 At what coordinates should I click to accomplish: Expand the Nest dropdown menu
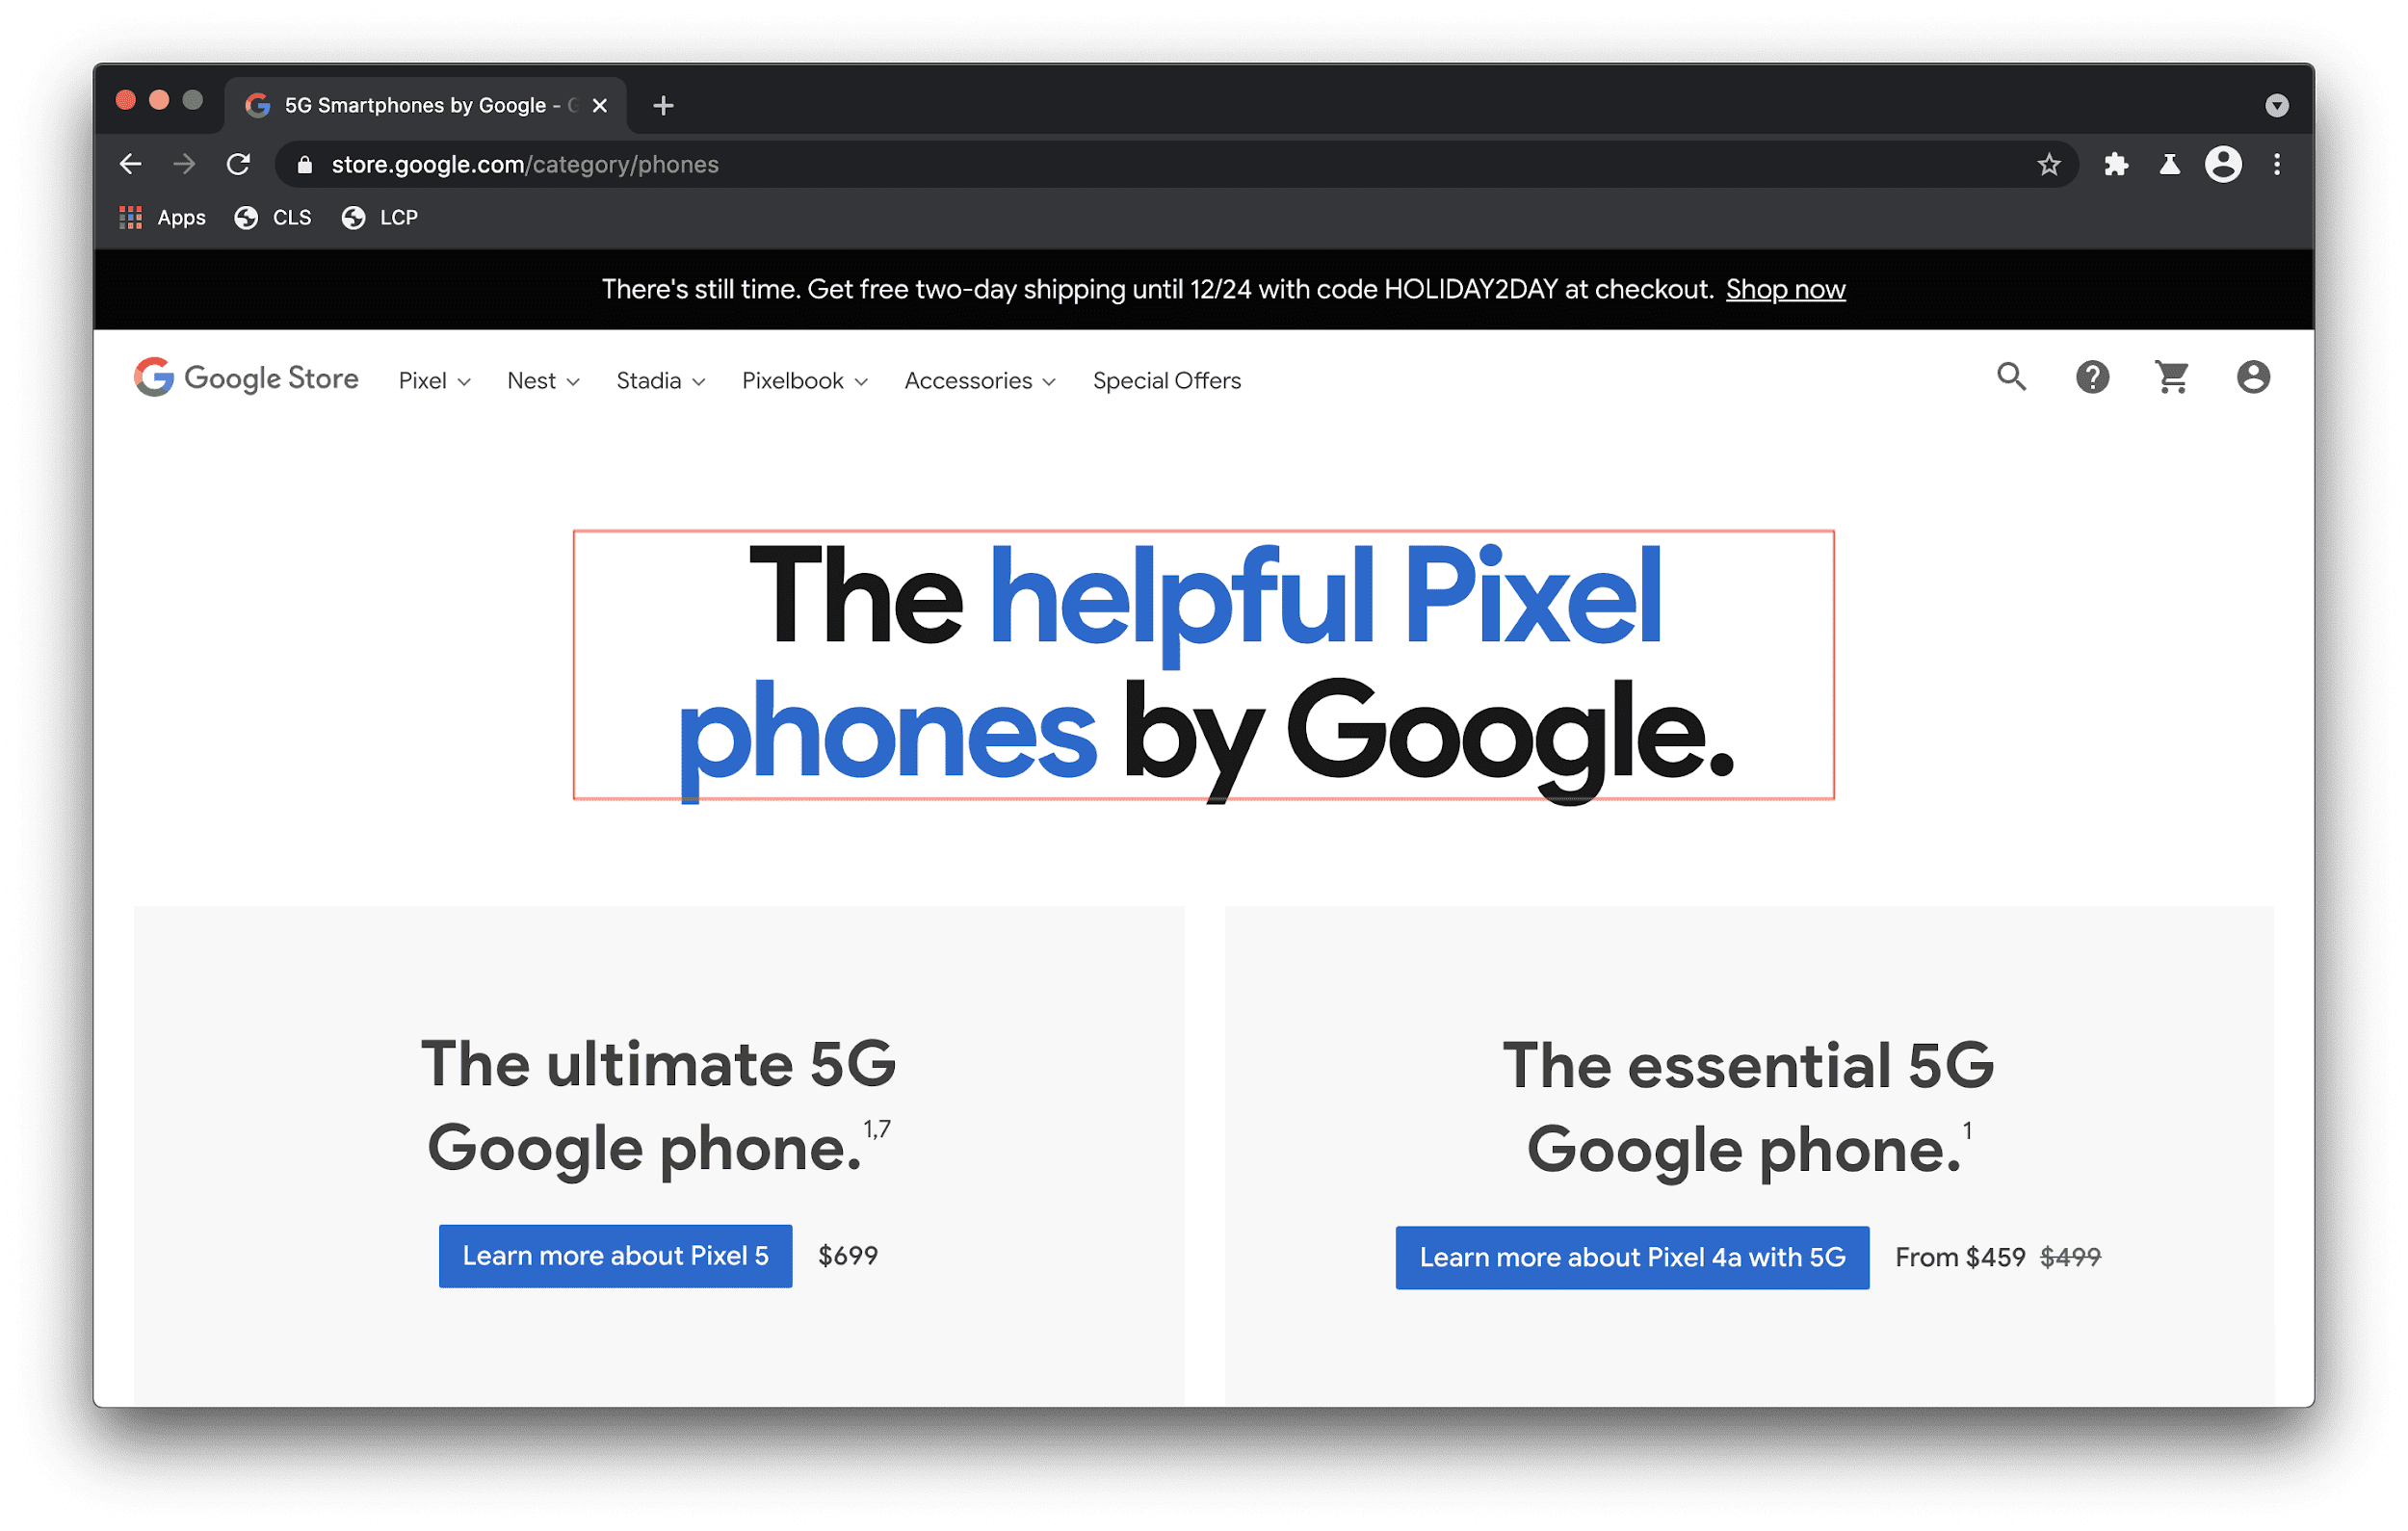pyautogui.click(x=540, y=380)
